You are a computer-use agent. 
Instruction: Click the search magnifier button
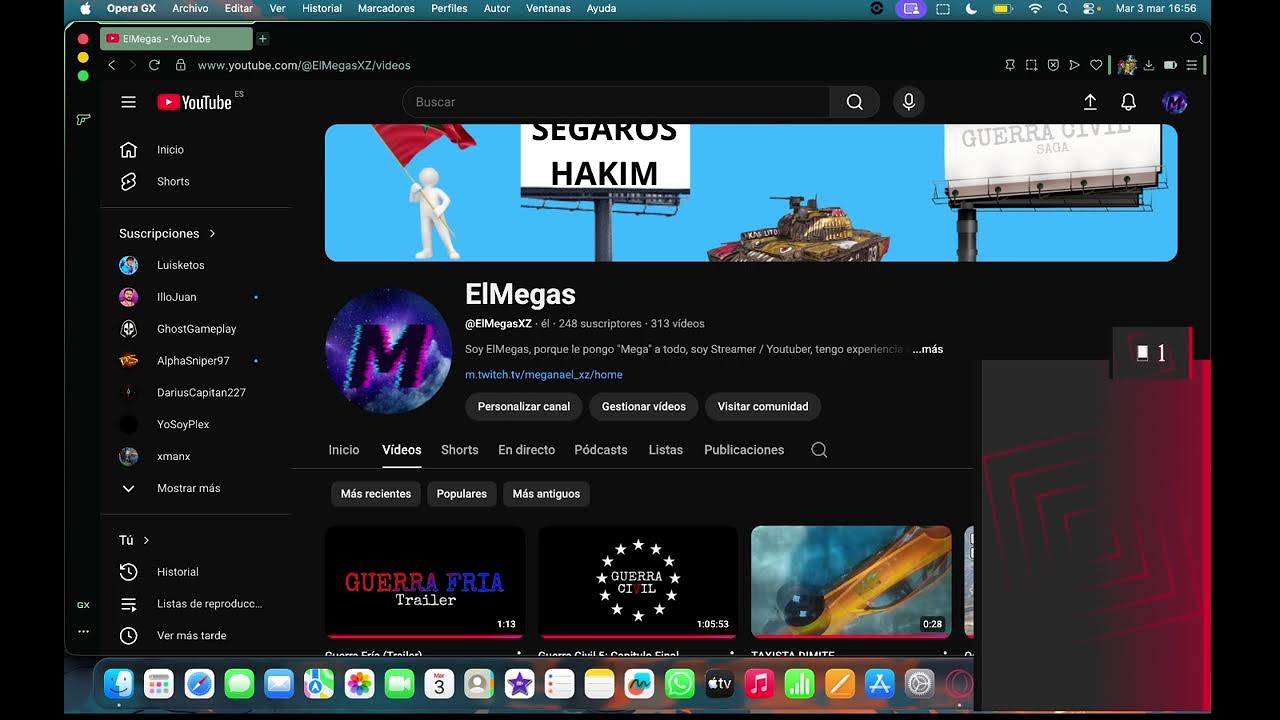[x=854, y=102]
